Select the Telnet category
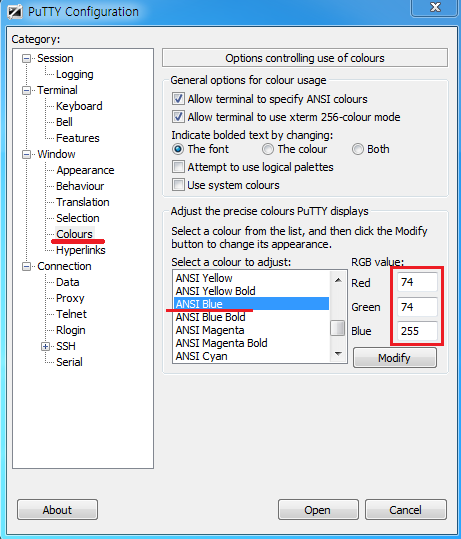 [72, 314]
